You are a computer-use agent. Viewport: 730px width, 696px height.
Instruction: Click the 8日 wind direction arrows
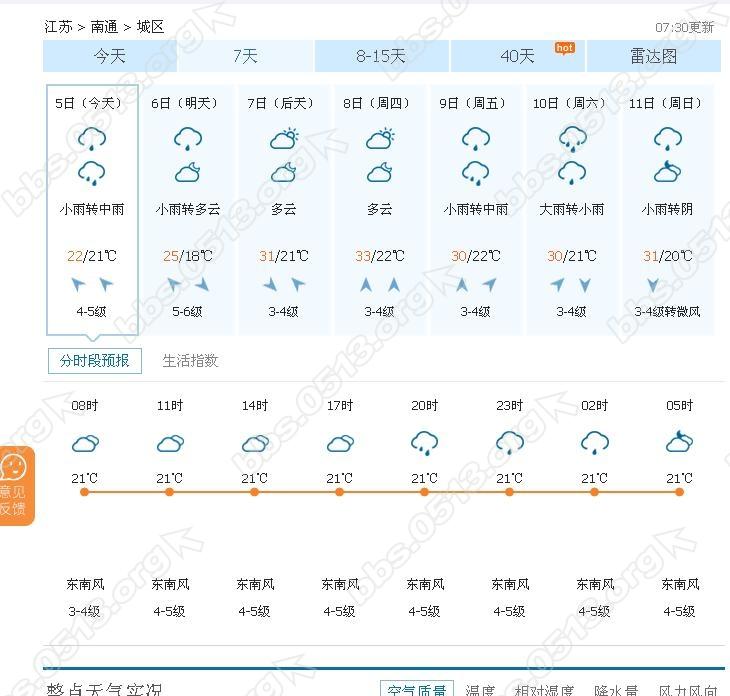380,284
